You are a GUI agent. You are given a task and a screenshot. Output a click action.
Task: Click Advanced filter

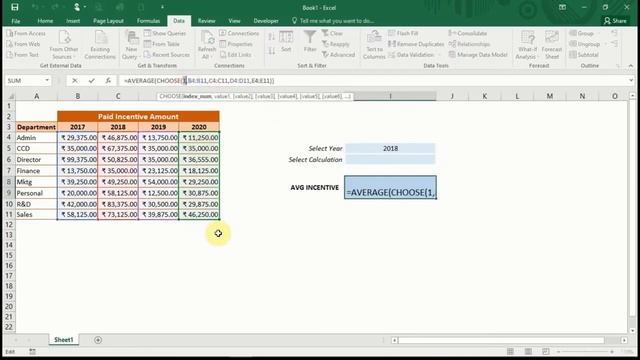coord(338,55)
